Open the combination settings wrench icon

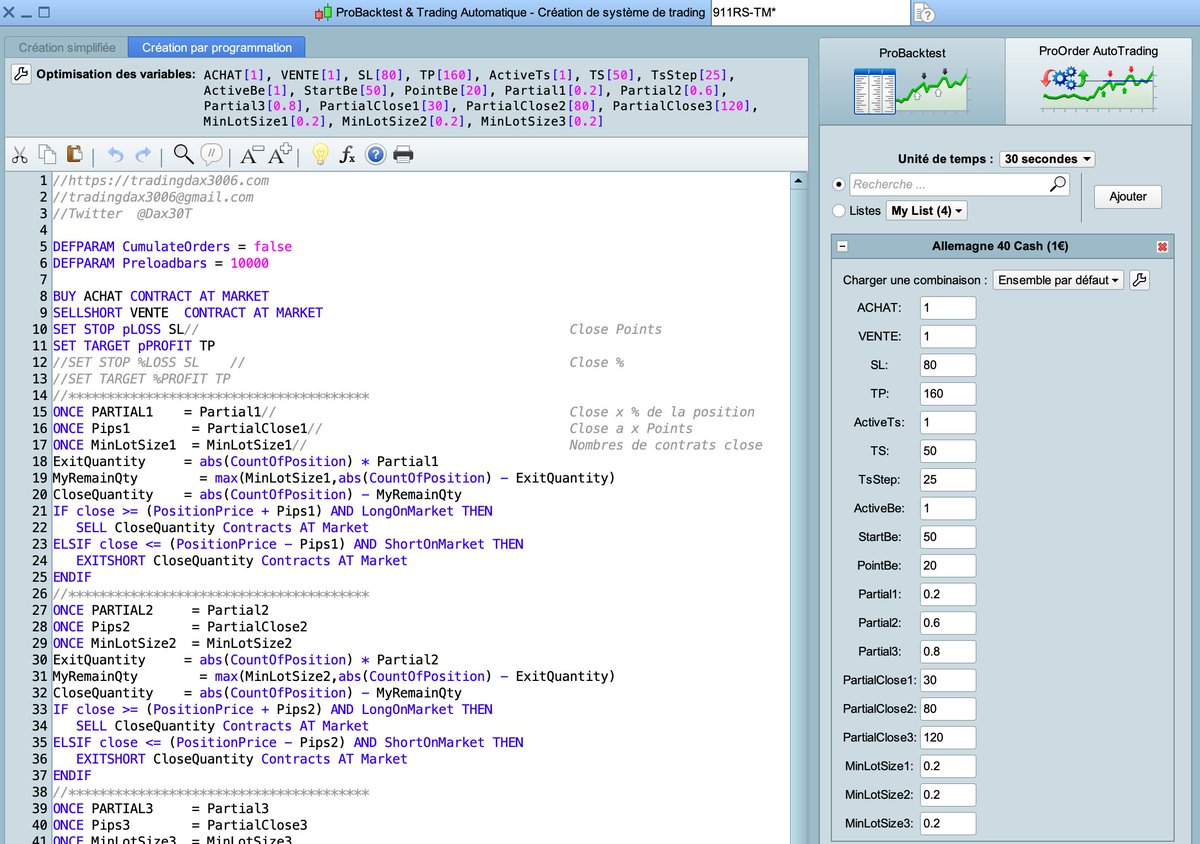[1139, 280]
